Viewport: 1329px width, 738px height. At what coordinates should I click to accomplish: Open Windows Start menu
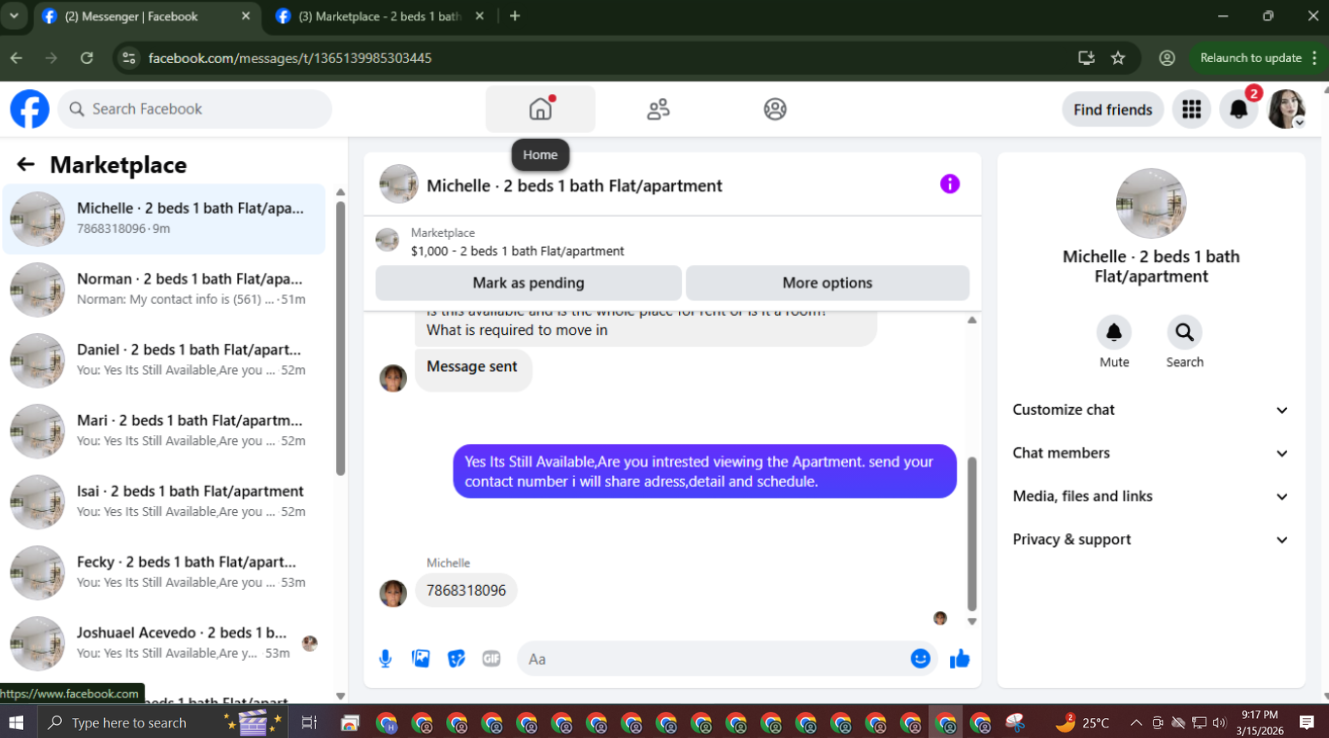click(17, 722)
